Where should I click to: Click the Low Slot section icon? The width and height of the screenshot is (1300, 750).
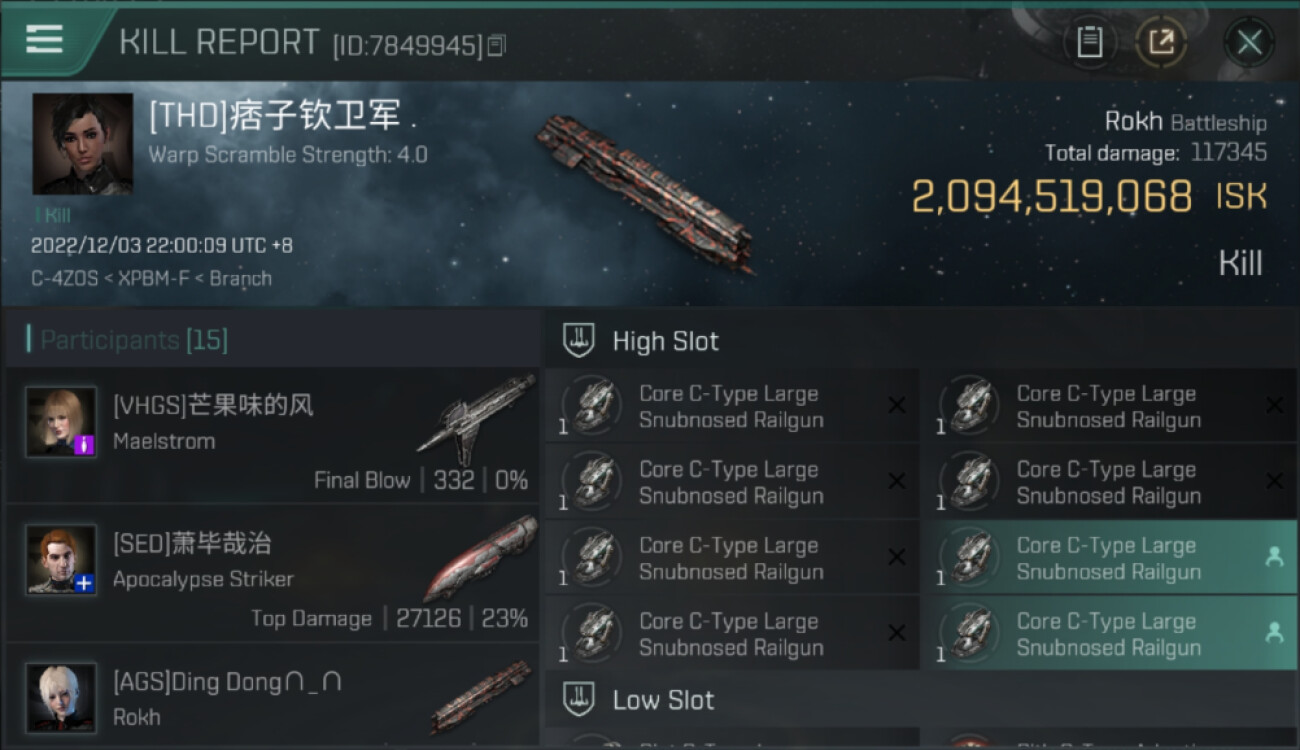(579, 700)
